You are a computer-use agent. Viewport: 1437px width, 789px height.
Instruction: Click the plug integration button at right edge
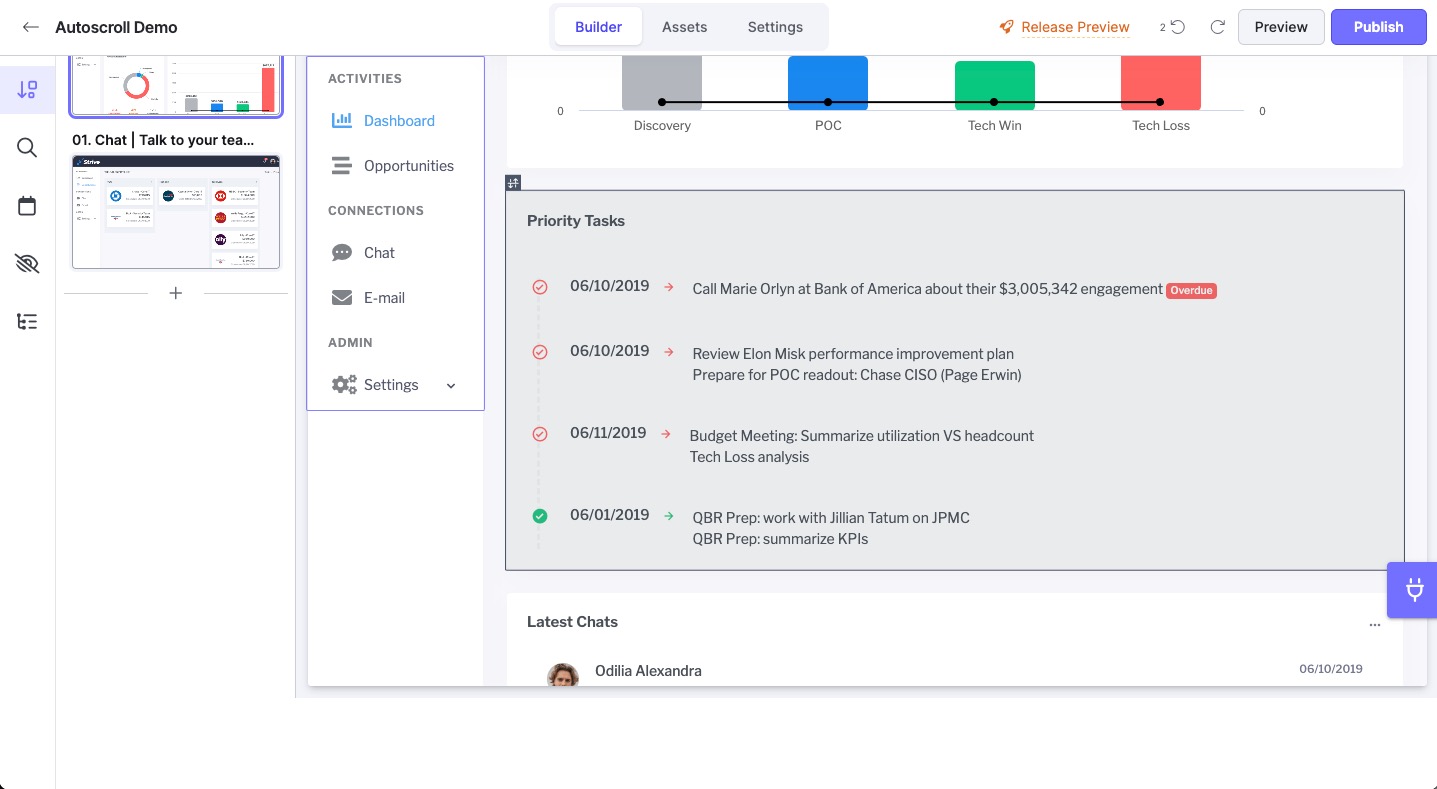1414,590
